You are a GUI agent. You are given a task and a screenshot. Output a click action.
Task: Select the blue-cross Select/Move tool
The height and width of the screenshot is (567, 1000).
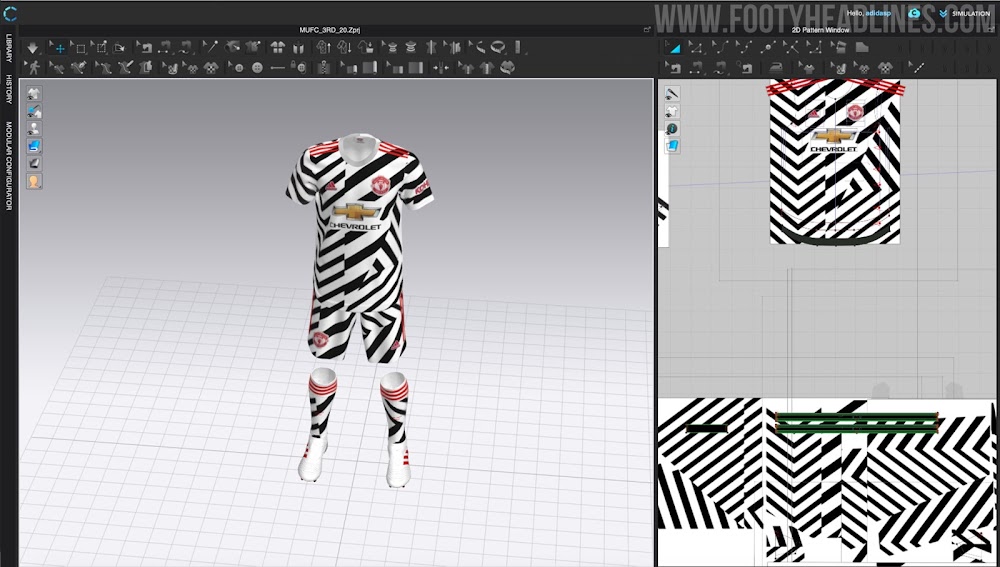[59, 48]
